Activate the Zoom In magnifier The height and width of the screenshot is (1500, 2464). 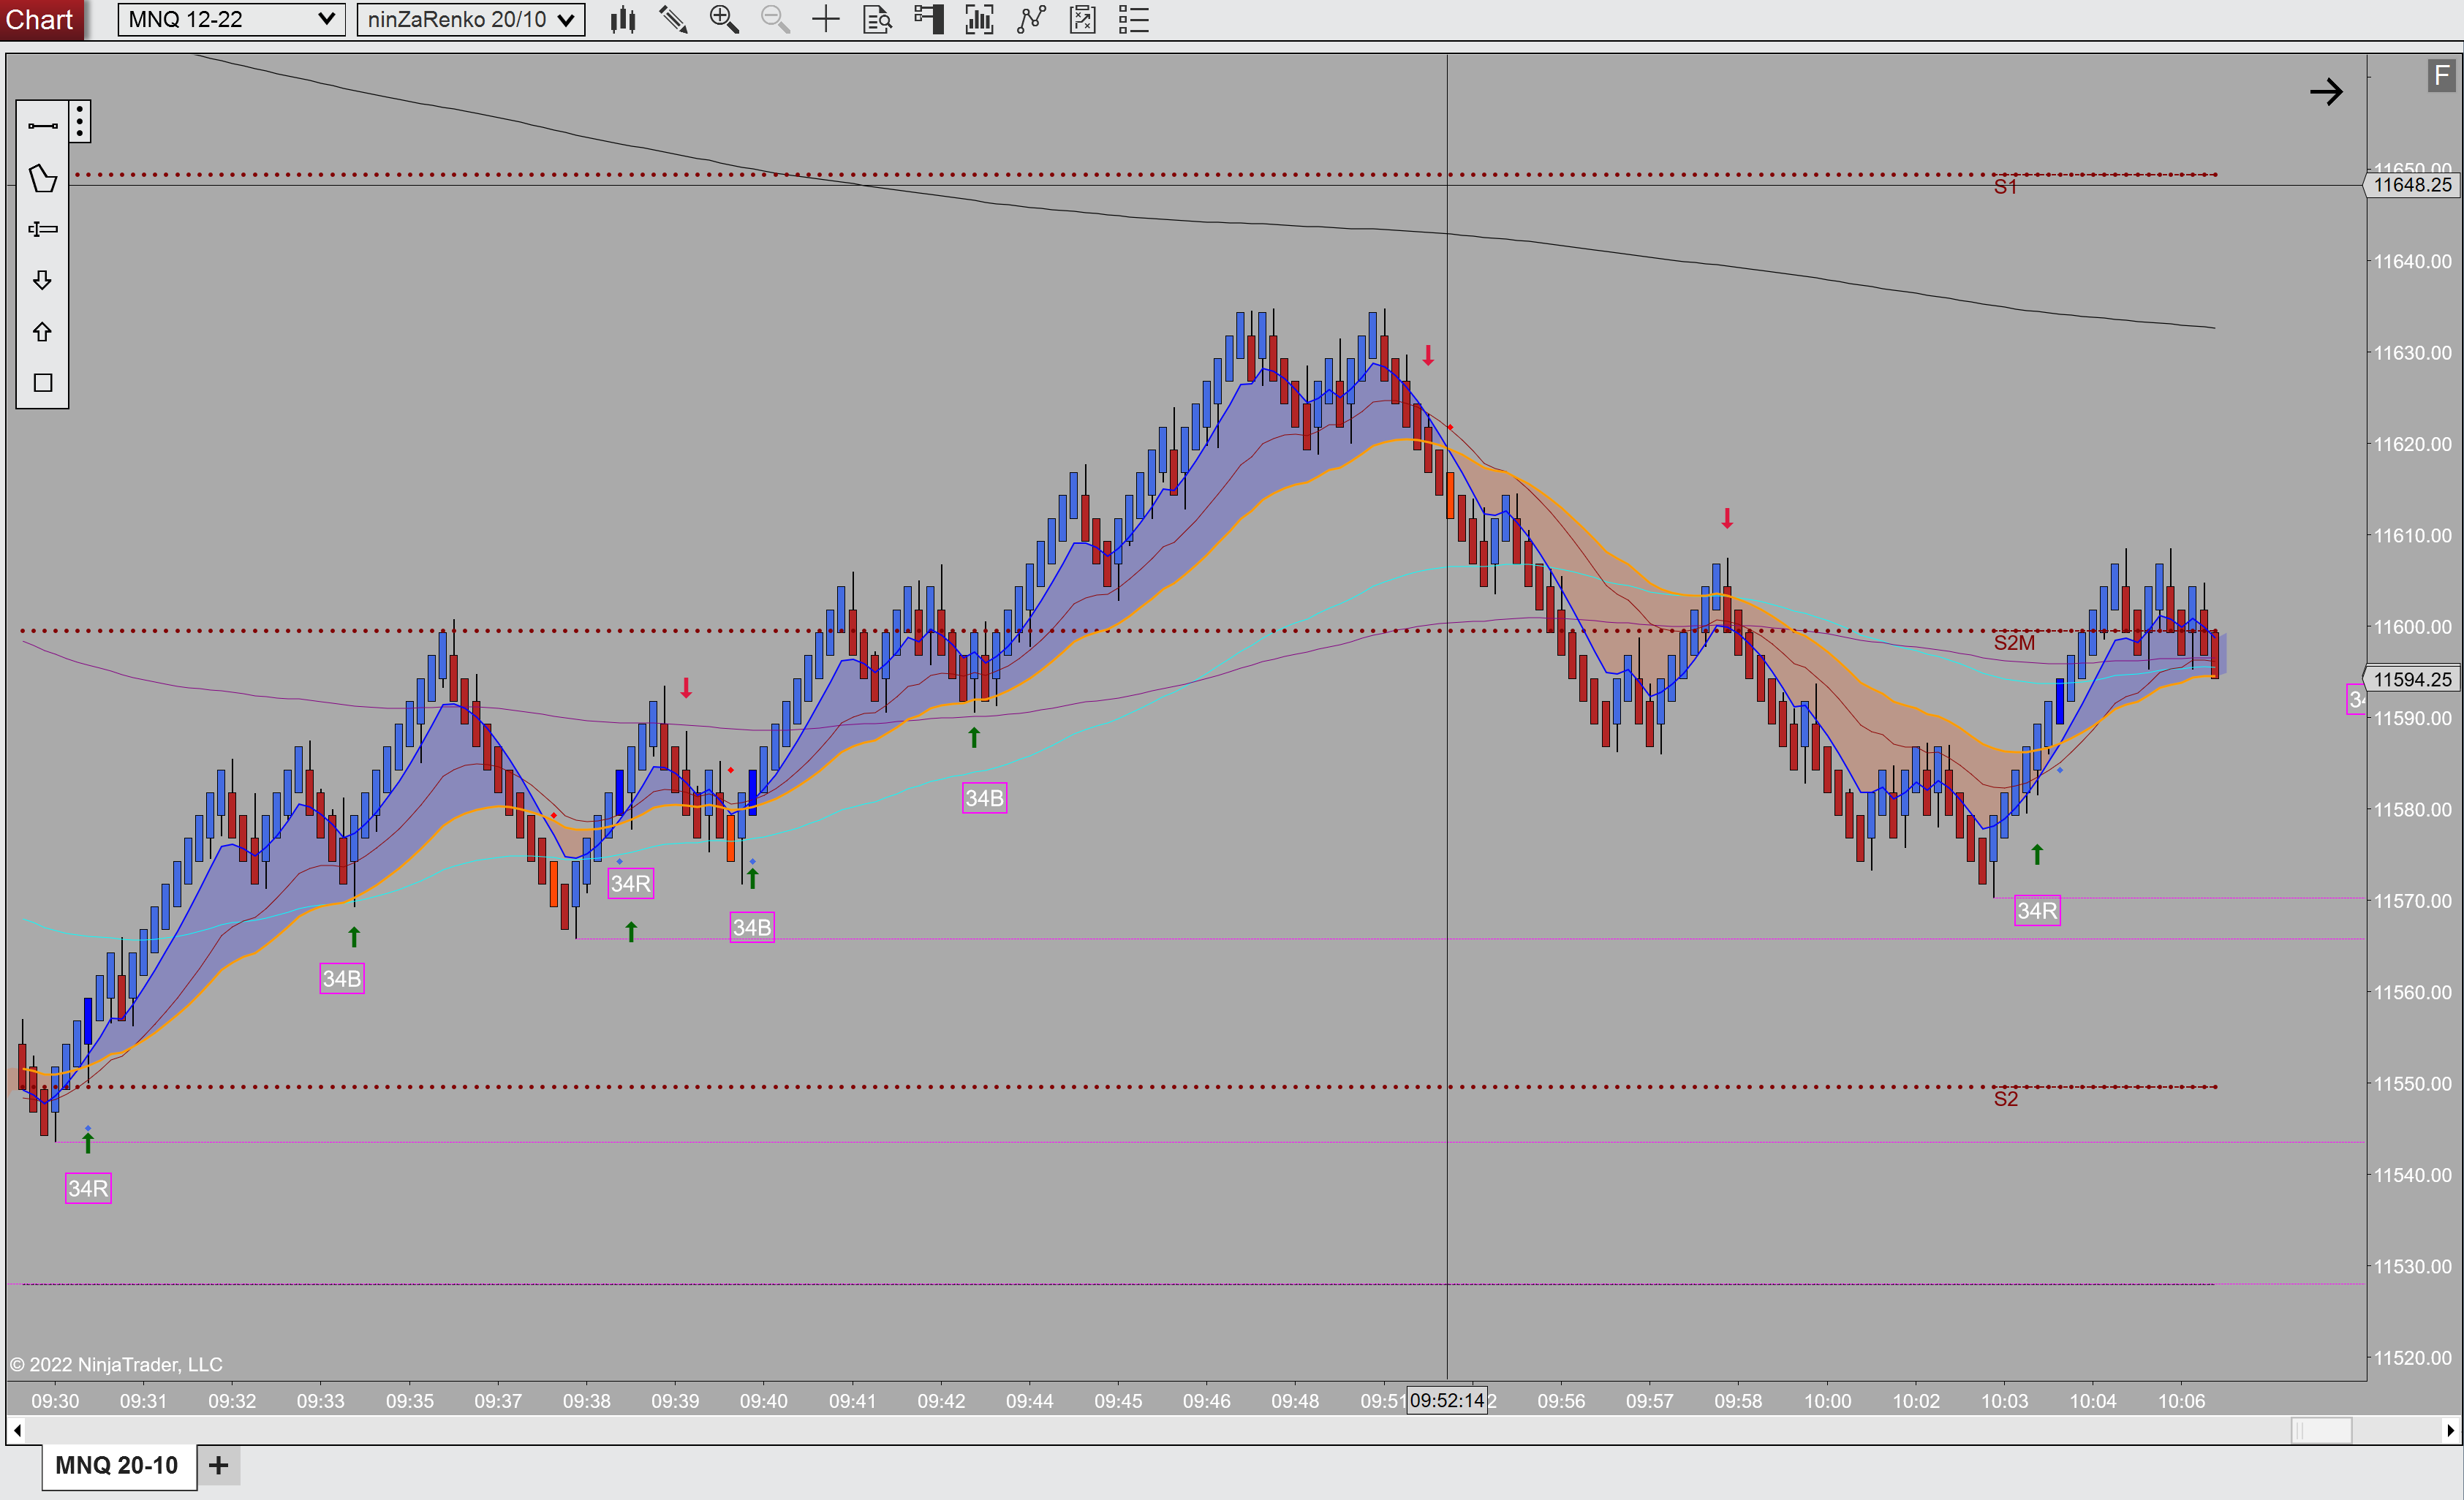pos(724,19)
